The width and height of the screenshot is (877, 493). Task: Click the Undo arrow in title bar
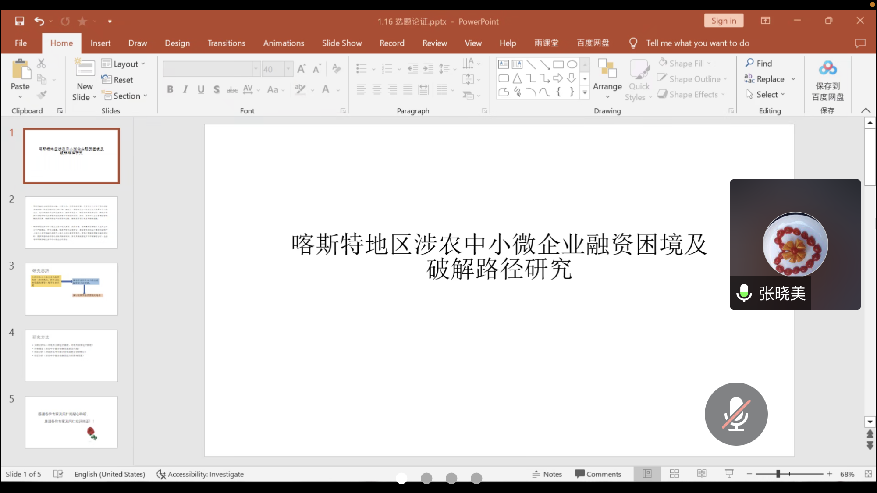pyautogui.click(x=39, y=20)
